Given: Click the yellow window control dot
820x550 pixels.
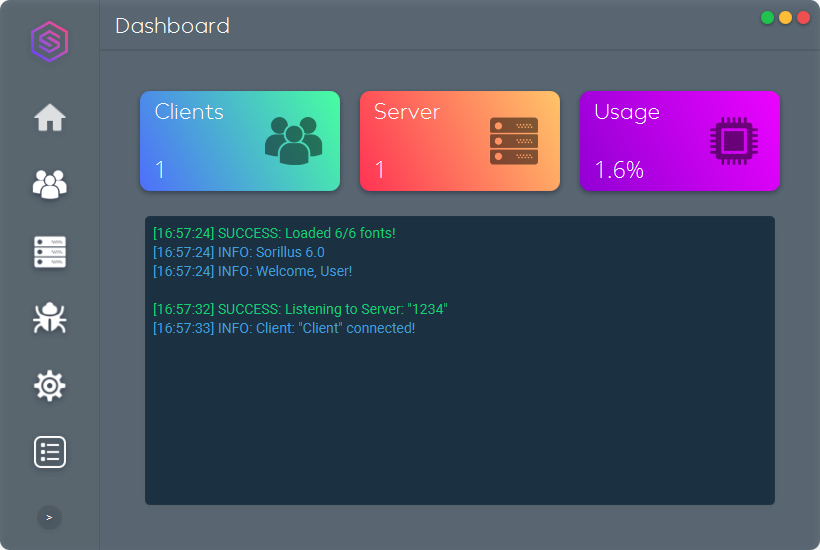Looking at the screenshot, I should (x=785, y=18).
